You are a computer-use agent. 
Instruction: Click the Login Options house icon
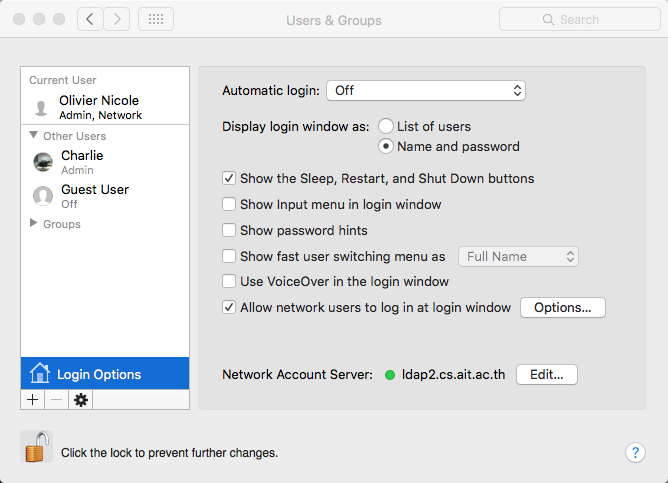(x=40, y=374)
